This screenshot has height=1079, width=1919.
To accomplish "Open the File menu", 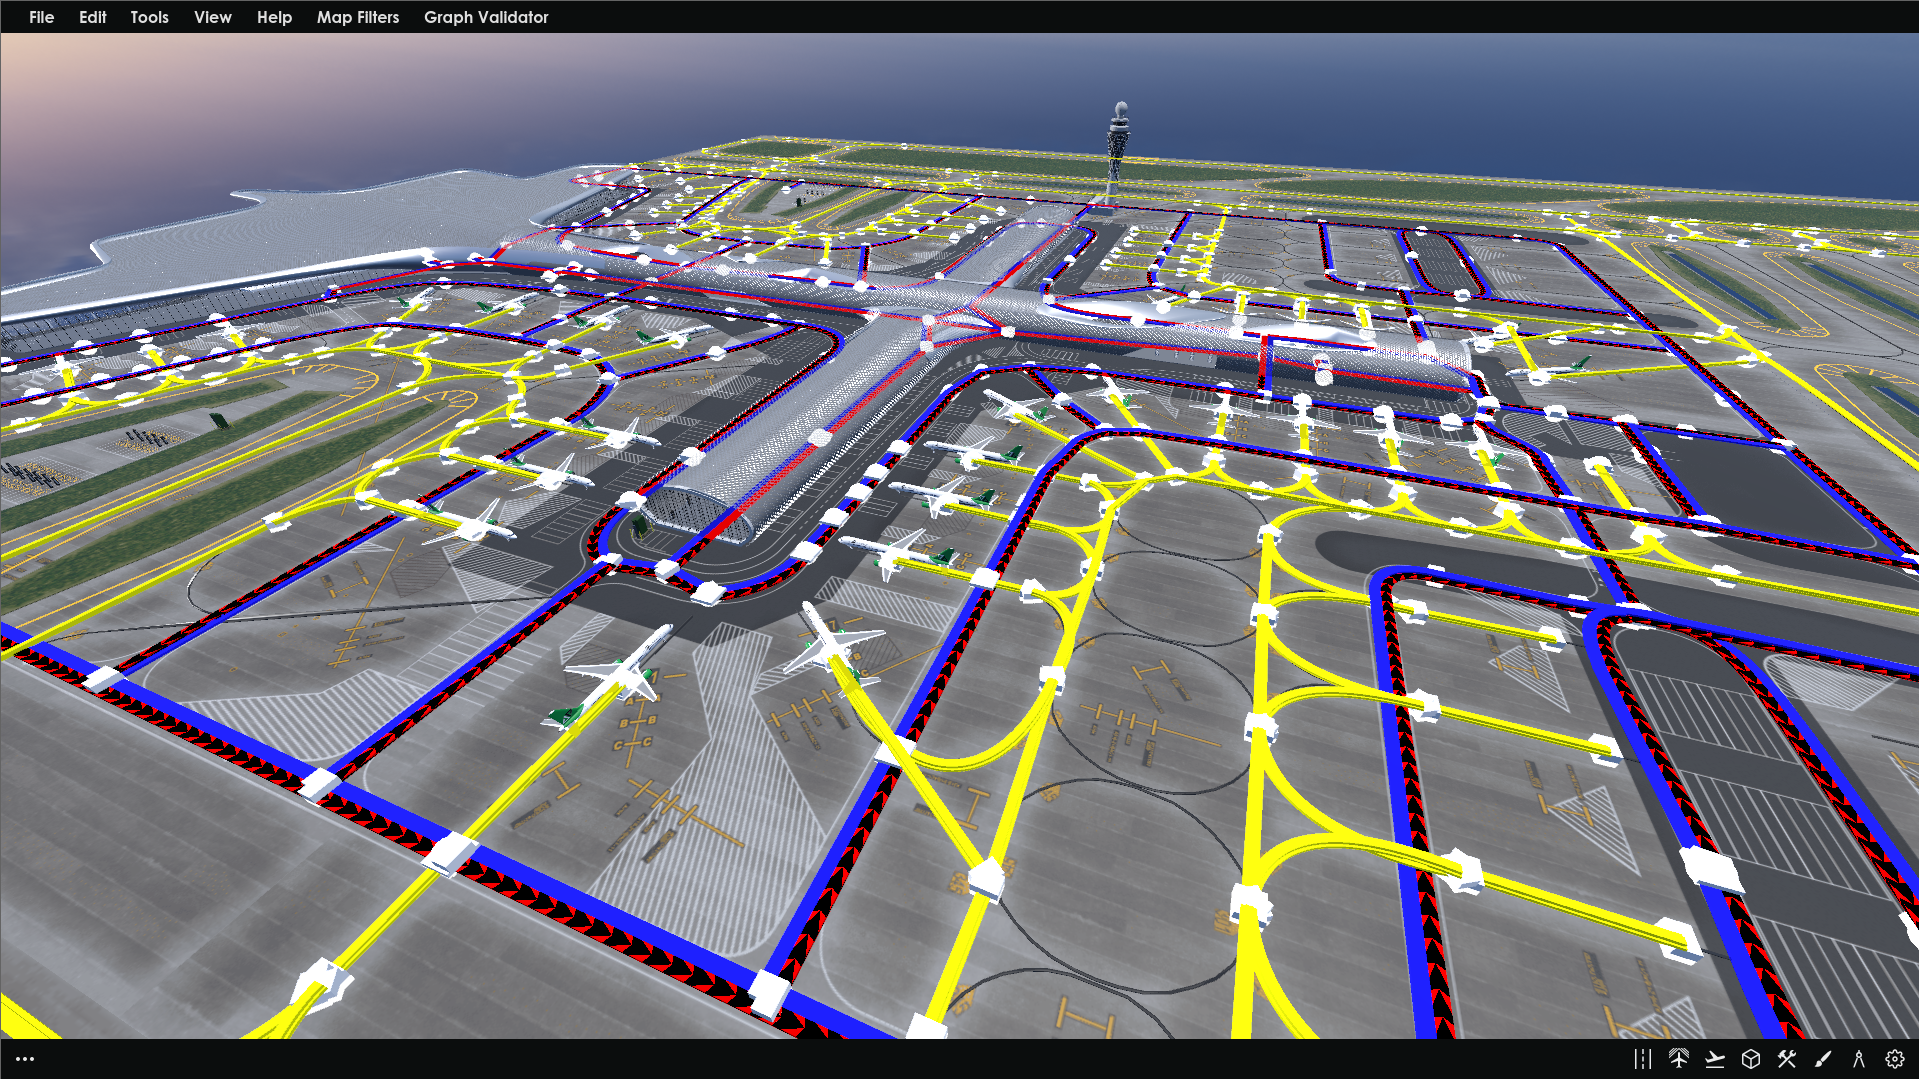I will click(41, 17).
